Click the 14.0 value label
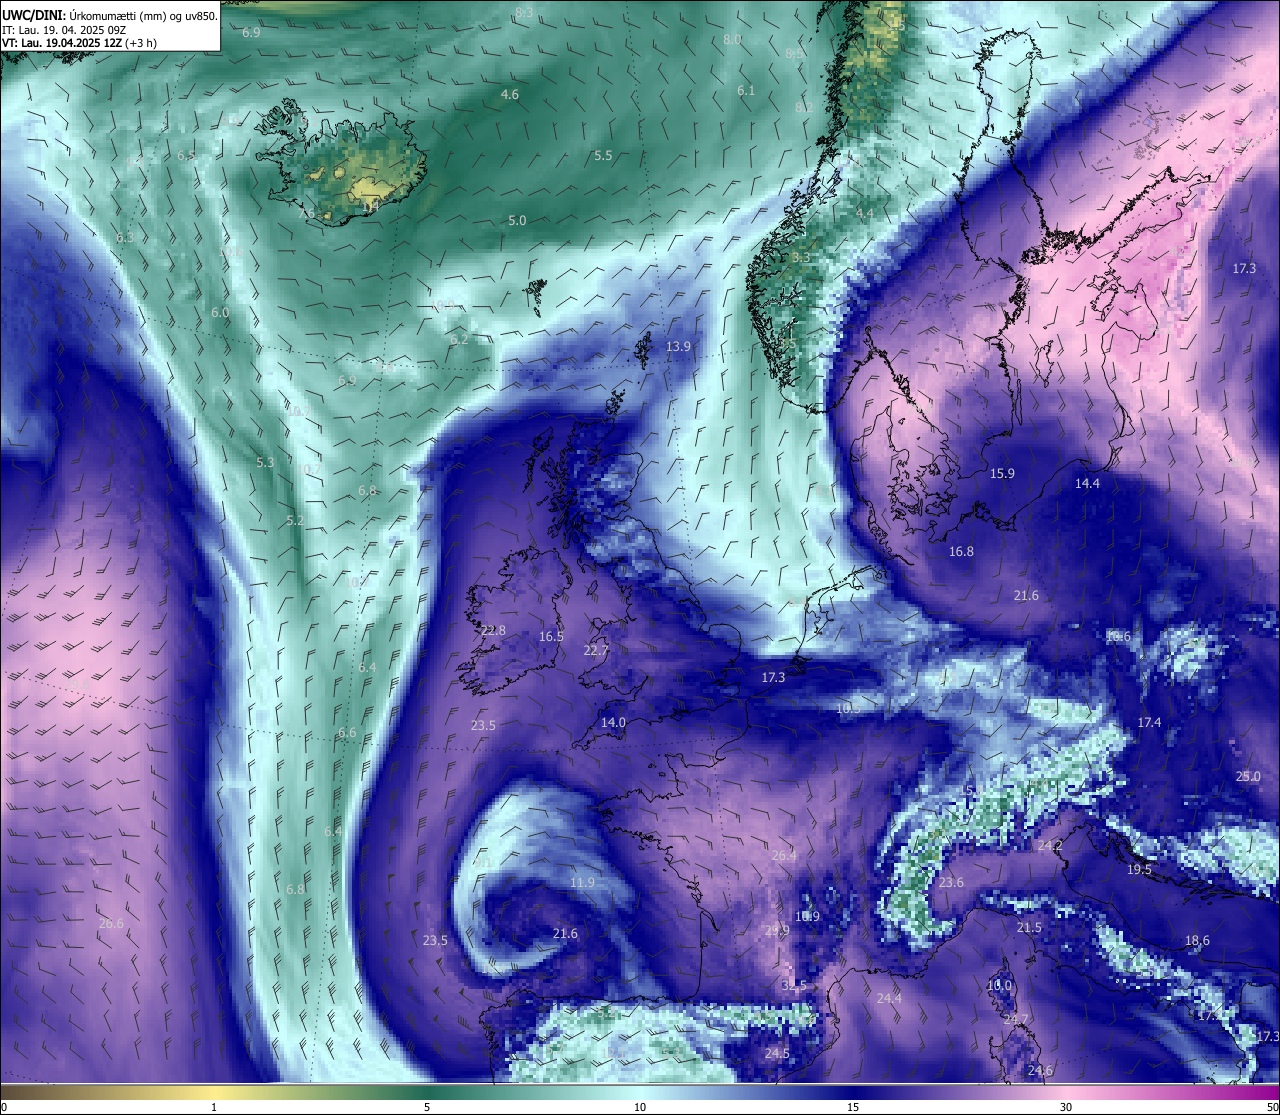Screen dimensions: 1280x1115 point(613,722)
